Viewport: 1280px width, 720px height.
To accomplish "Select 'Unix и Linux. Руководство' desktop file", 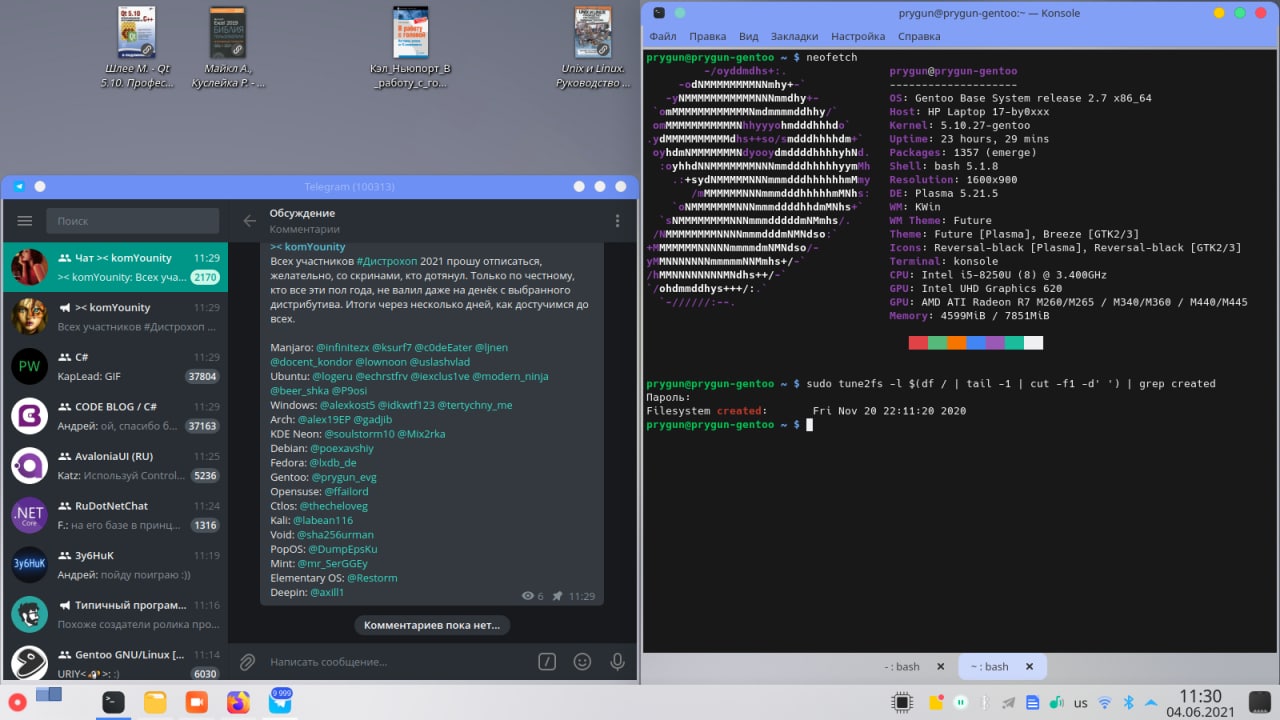I will [x=593, y=48].
